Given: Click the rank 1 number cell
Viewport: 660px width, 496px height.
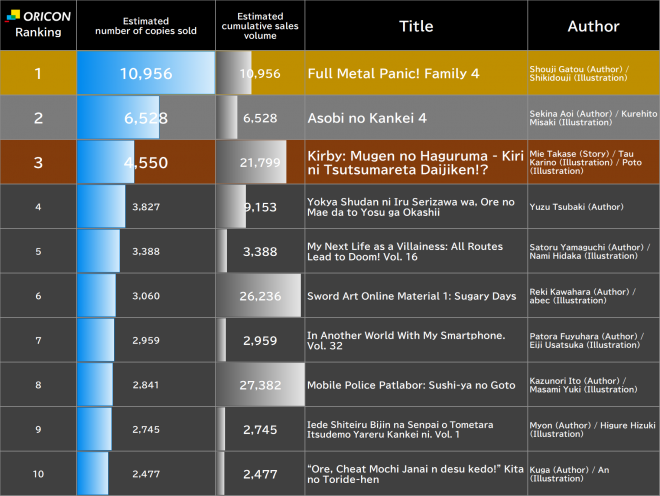Looking at the screenshot, I should click(38, 73).
